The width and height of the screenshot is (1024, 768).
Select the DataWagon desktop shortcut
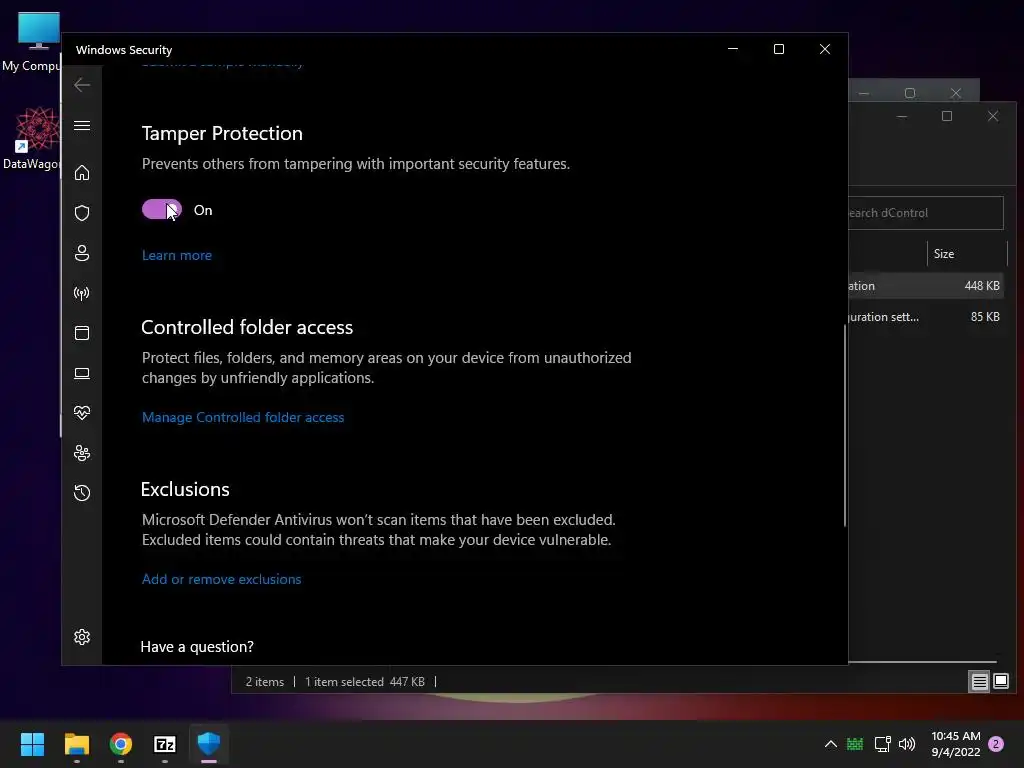coord(31,138)
